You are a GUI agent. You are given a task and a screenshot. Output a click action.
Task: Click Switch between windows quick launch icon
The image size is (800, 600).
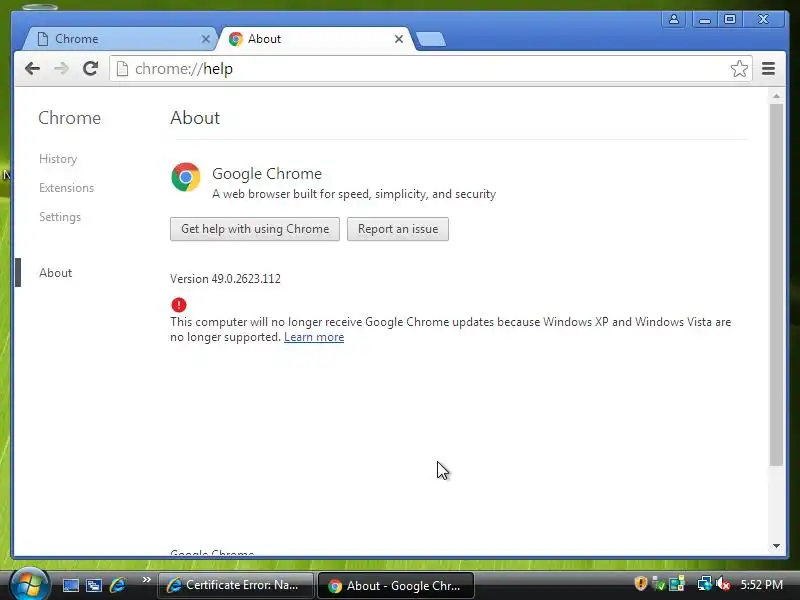click(94, 585)
